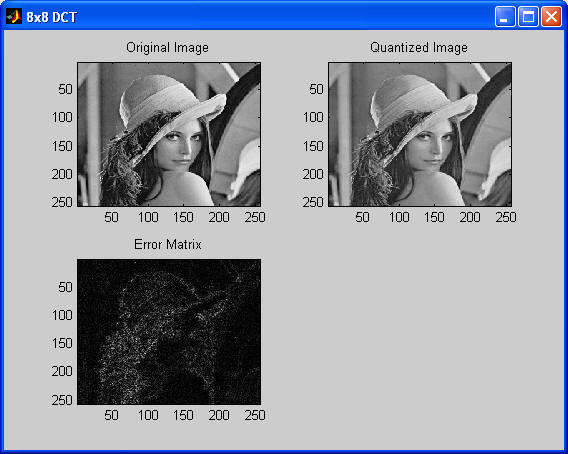
Task: Maximize the 8x8 DCT window
Action: click(x=528, y=17)
